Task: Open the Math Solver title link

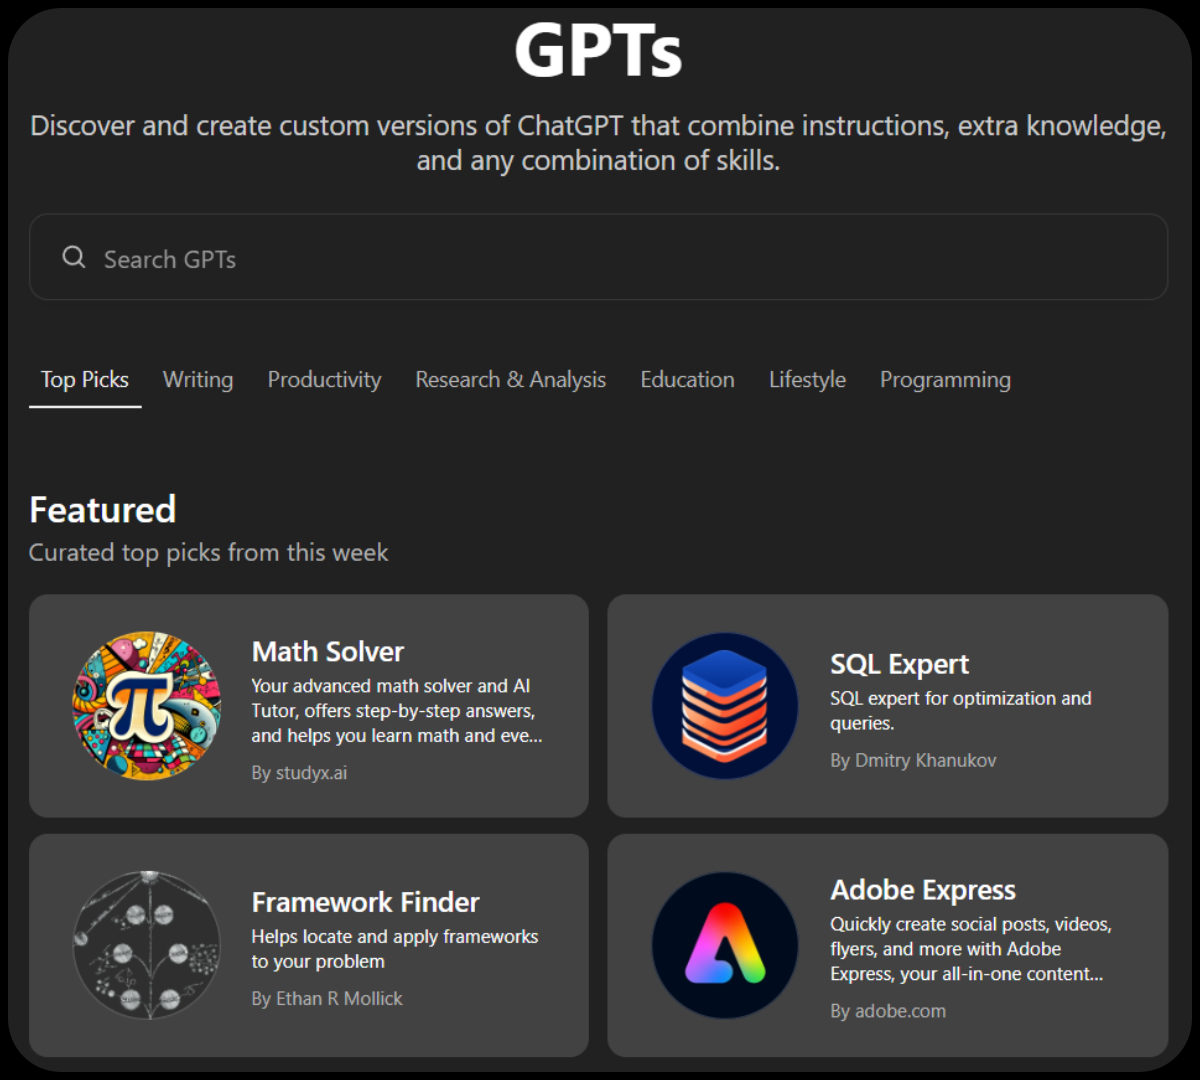Action: coord(328,652)
